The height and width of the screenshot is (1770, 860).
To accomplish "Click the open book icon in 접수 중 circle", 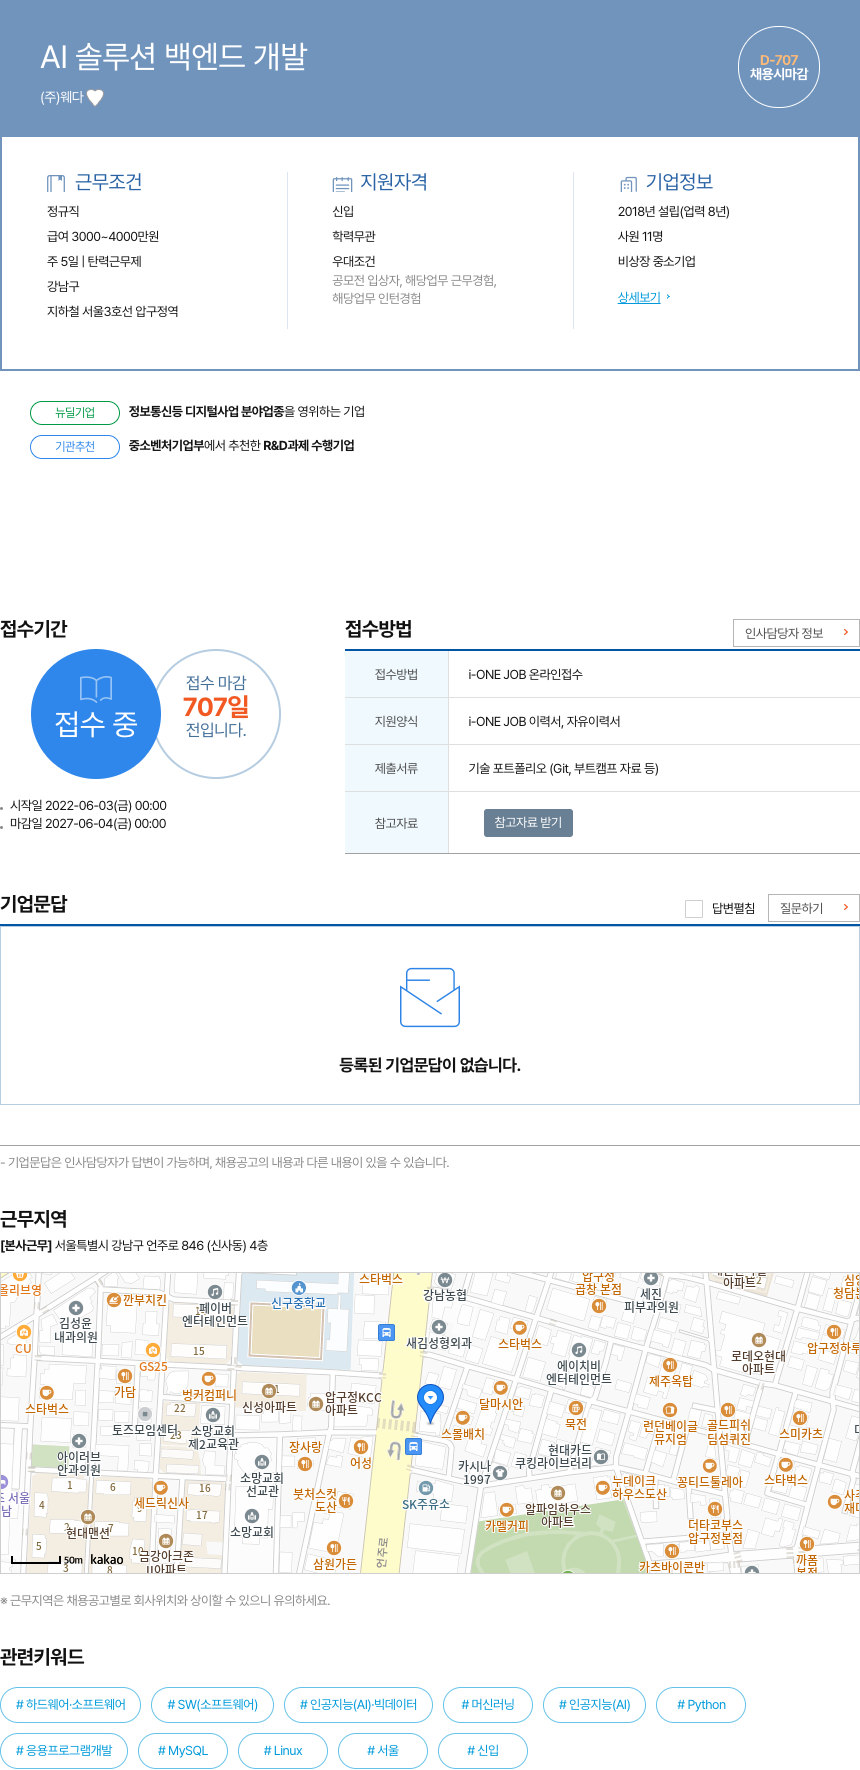I will pyautogui.click(x=96, y=688).
